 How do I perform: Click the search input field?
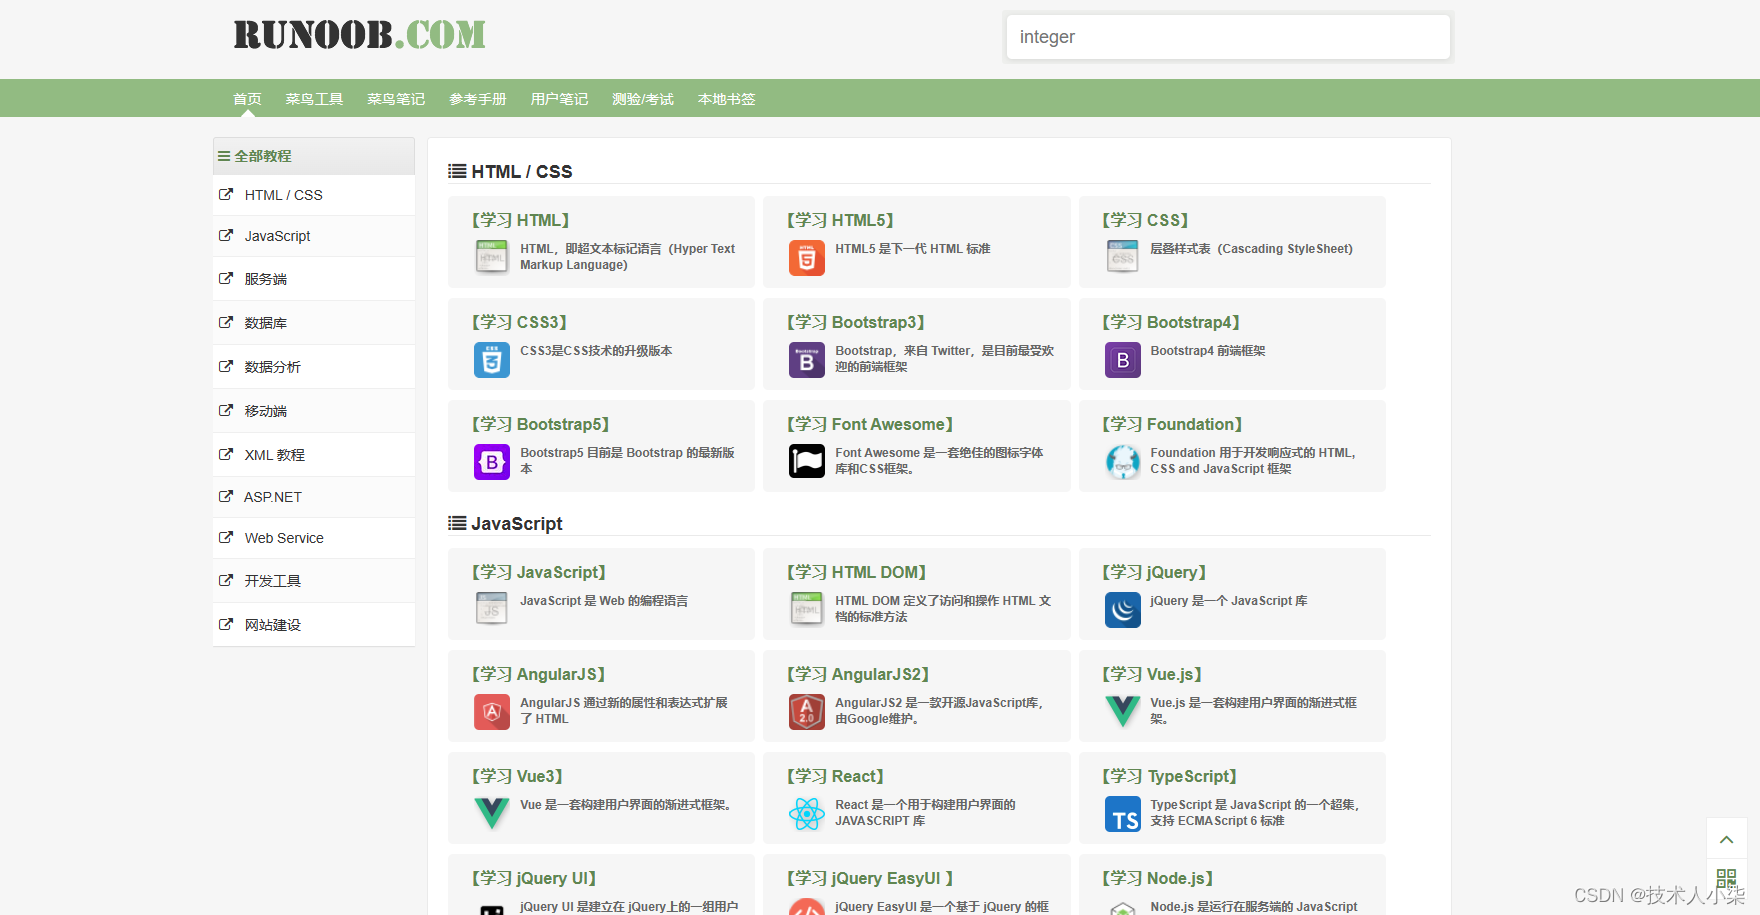1228,37
